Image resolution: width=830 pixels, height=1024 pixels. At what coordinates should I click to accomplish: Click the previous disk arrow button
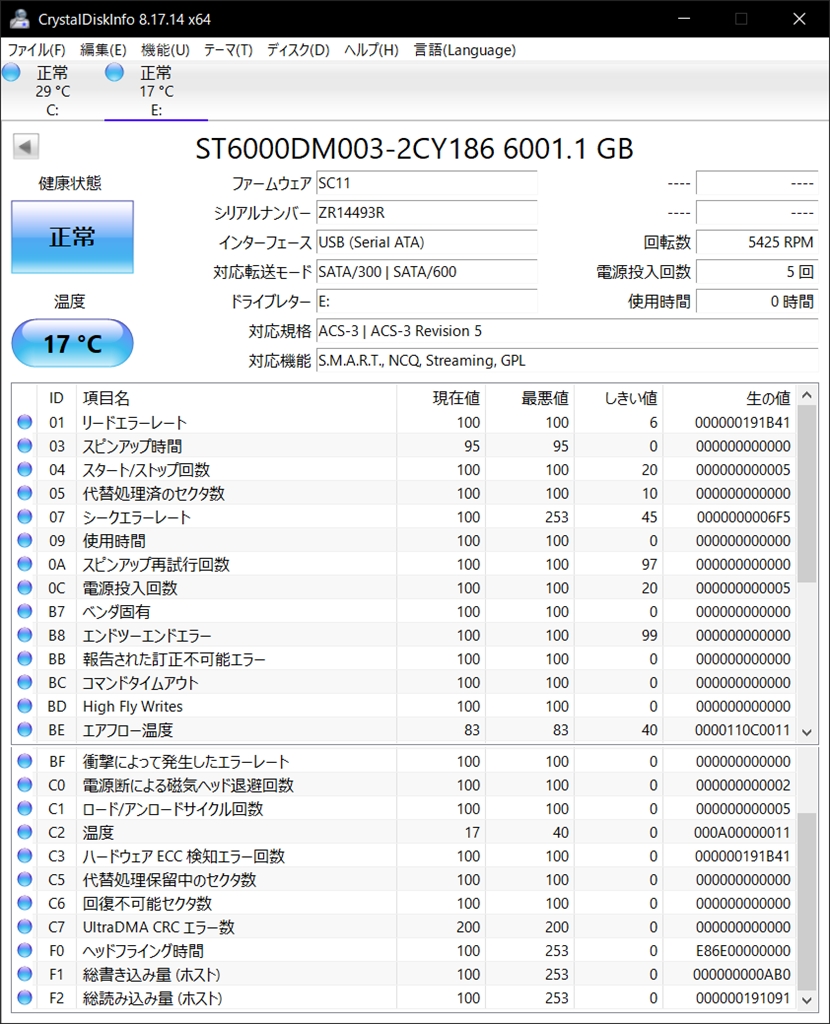[26, 146]
